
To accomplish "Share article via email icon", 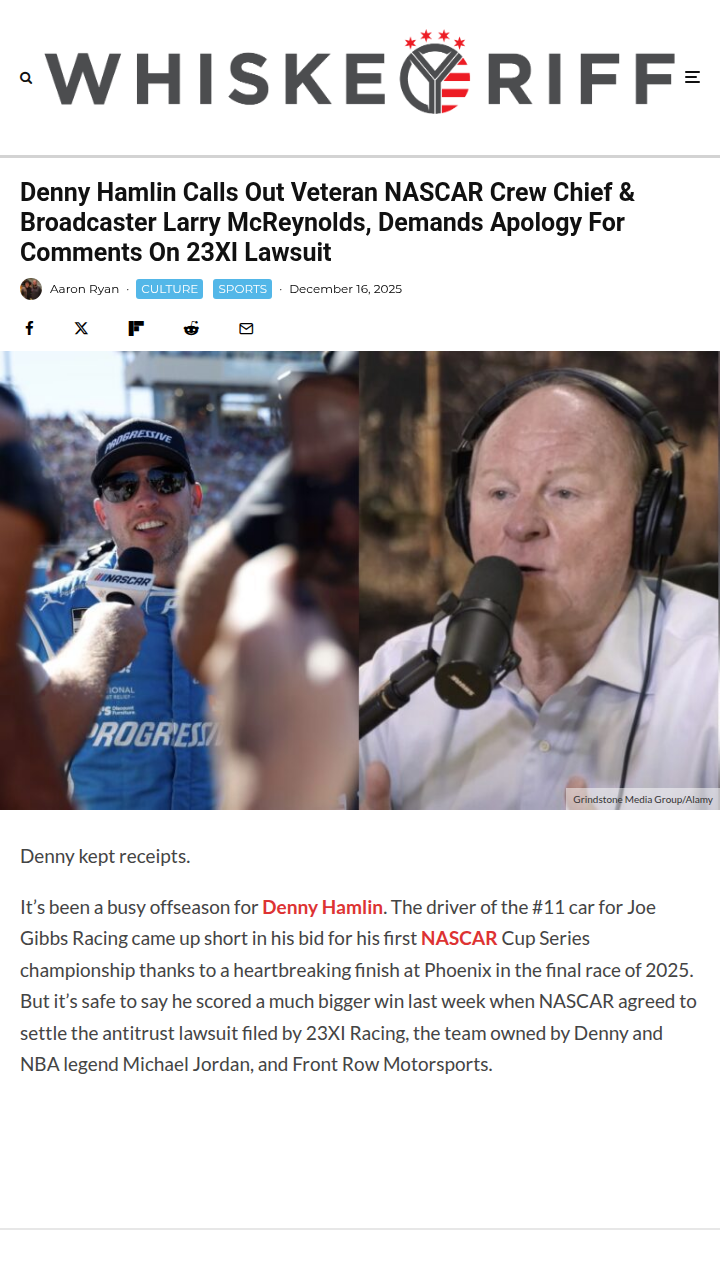I will pyautogui.click(x=246, y=328).
